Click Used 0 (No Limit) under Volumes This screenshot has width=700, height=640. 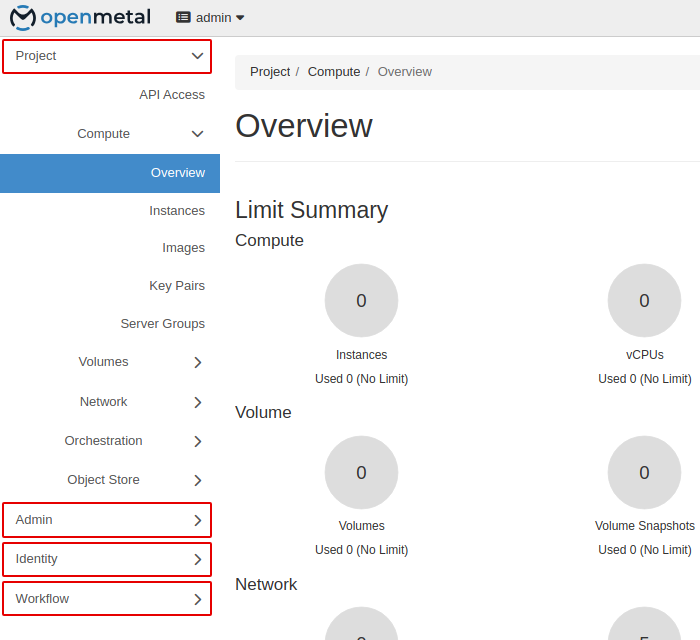pos(362,550)
